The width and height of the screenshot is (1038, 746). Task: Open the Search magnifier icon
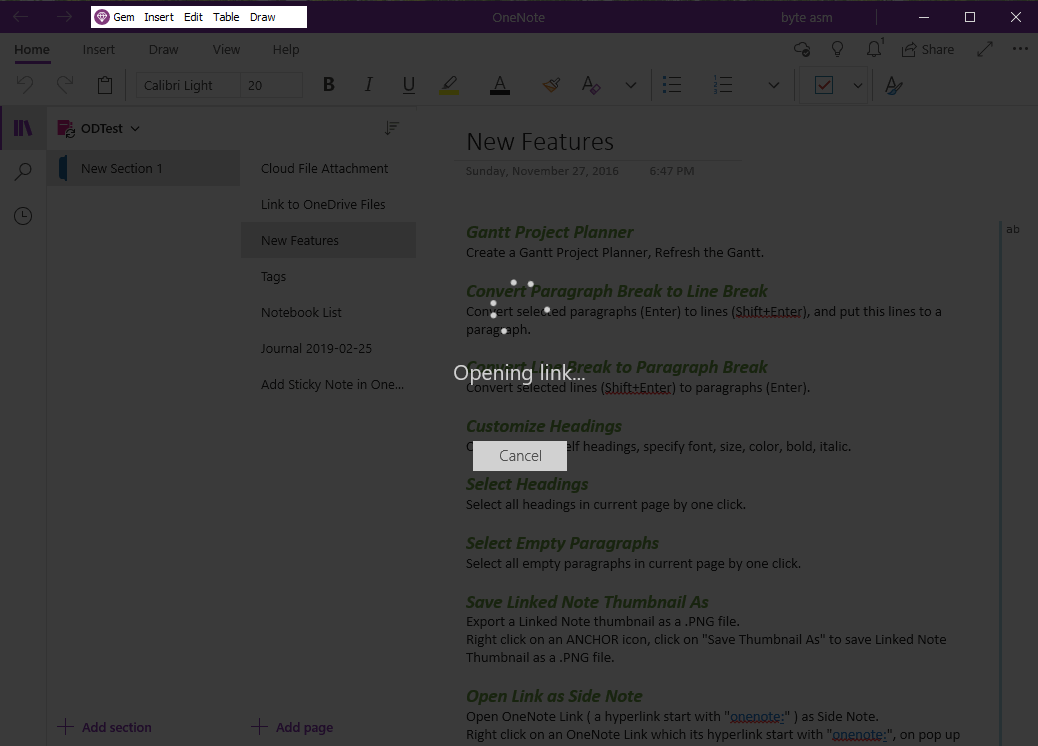coord(23,172)
